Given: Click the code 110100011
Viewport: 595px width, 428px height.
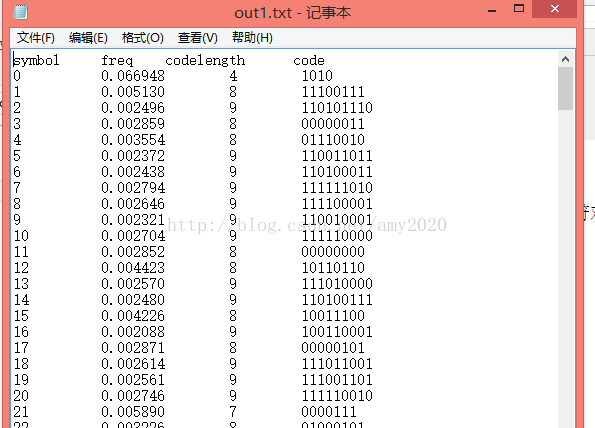Looking at the screenshot, I should 337,172.
